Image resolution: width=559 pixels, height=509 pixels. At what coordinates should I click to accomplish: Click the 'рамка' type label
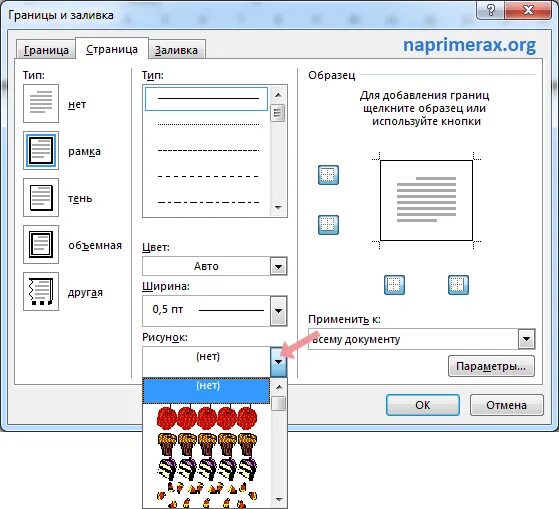coord(84,151)
